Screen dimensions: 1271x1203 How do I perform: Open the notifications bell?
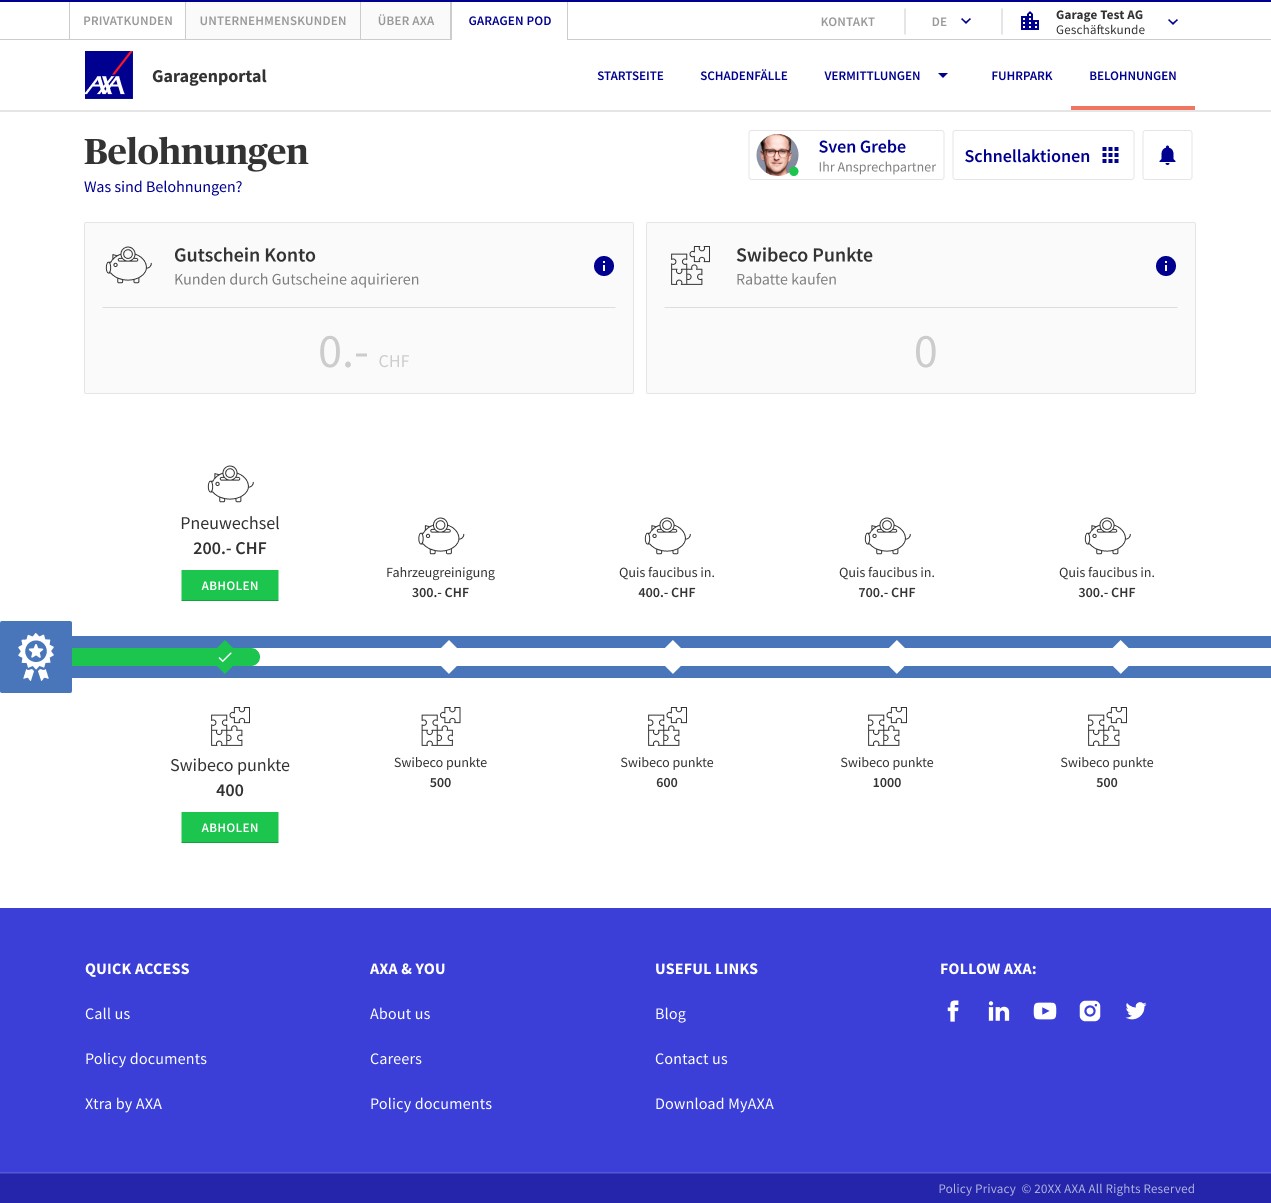click(x=1167, y=155)
